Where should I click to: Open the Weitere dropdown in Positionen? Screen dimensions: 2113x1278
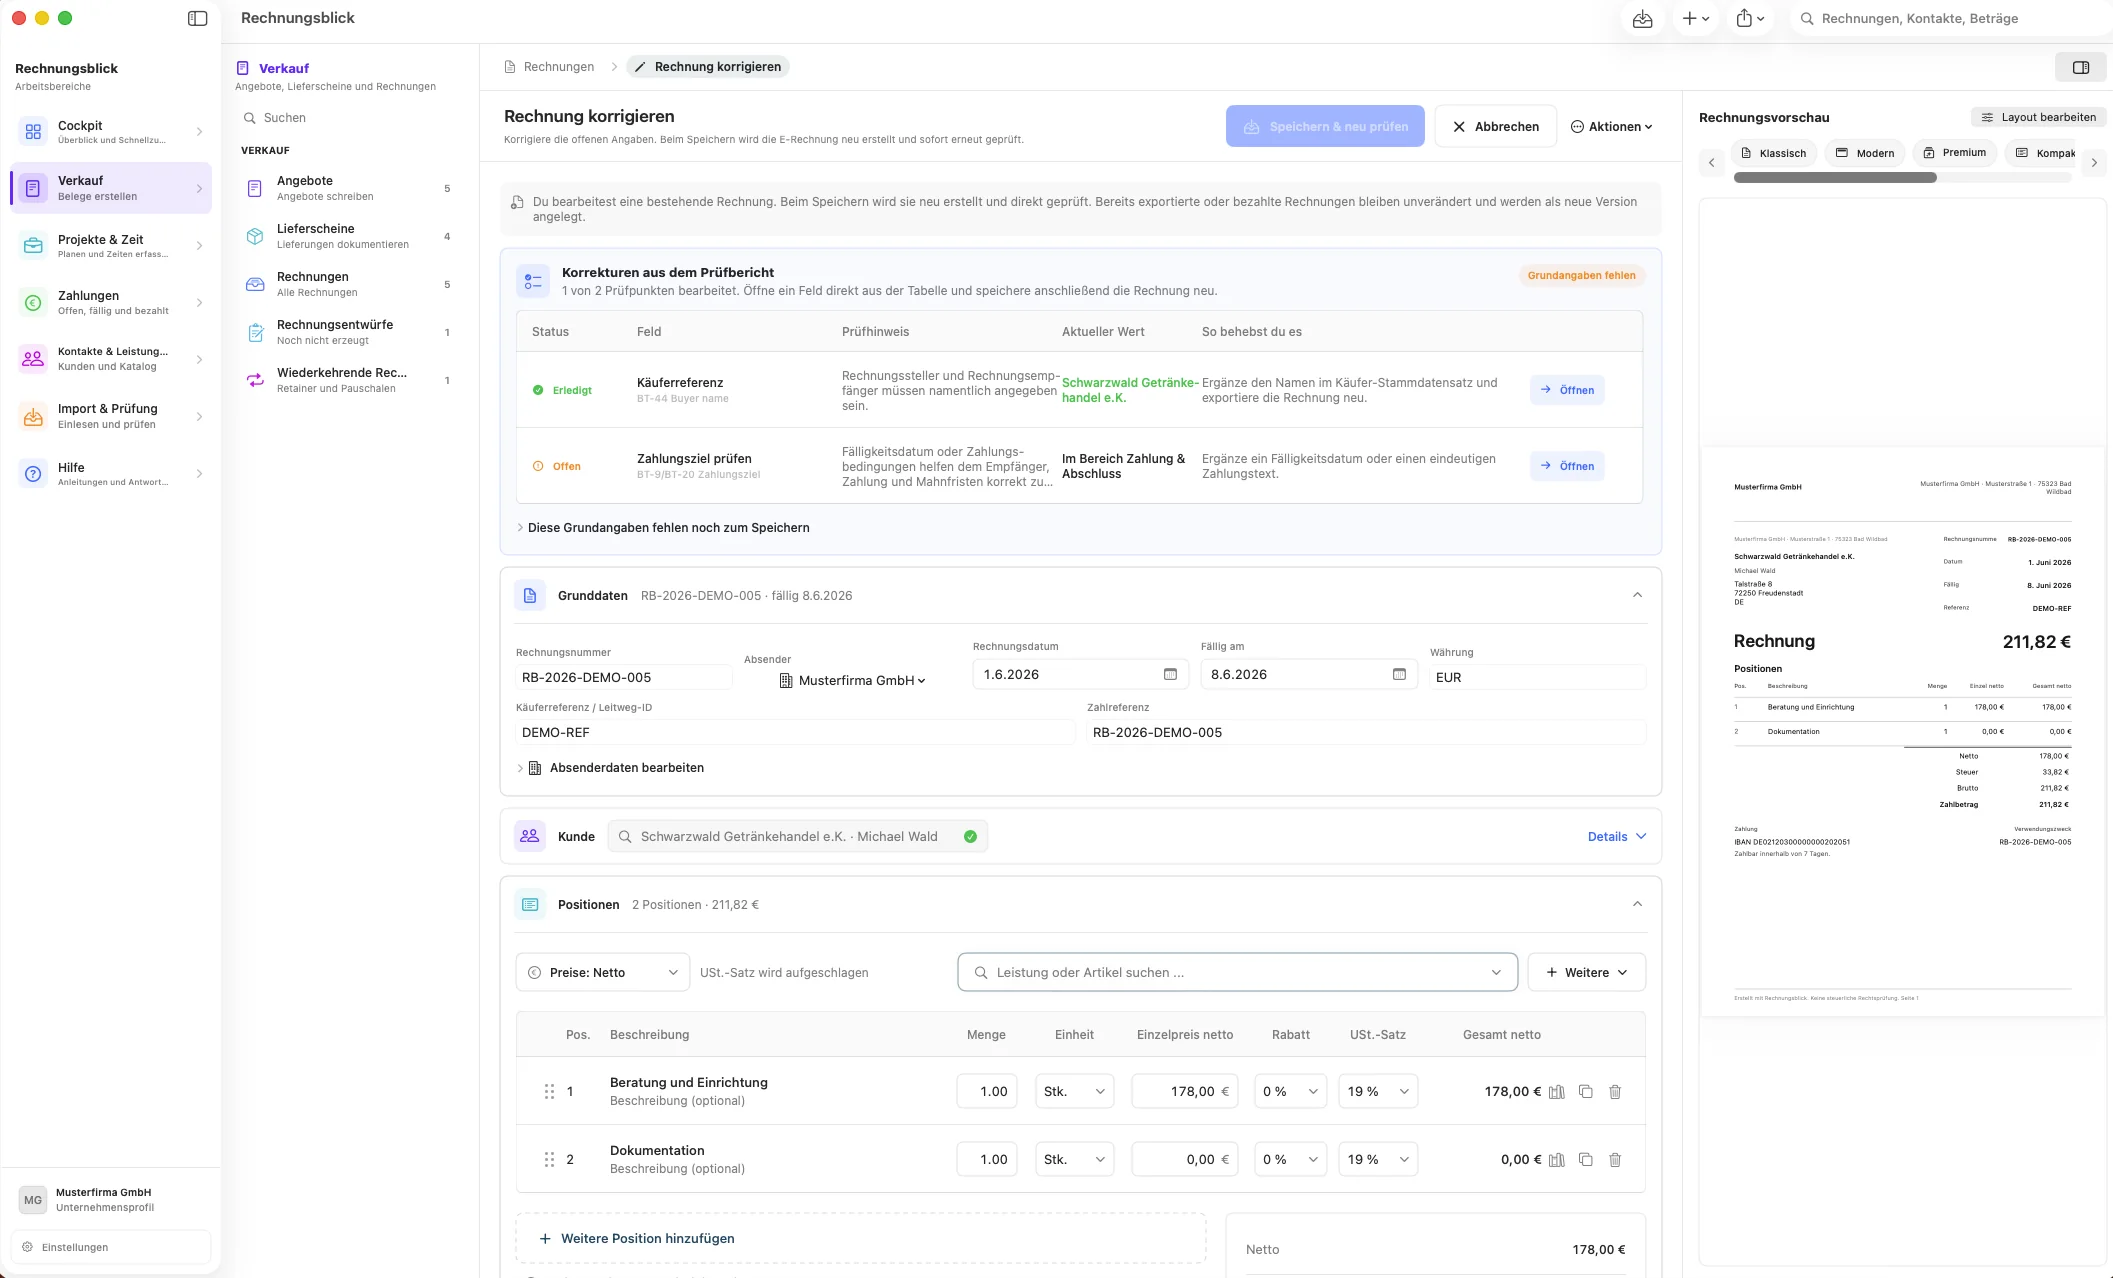(x=1586, y=972)
